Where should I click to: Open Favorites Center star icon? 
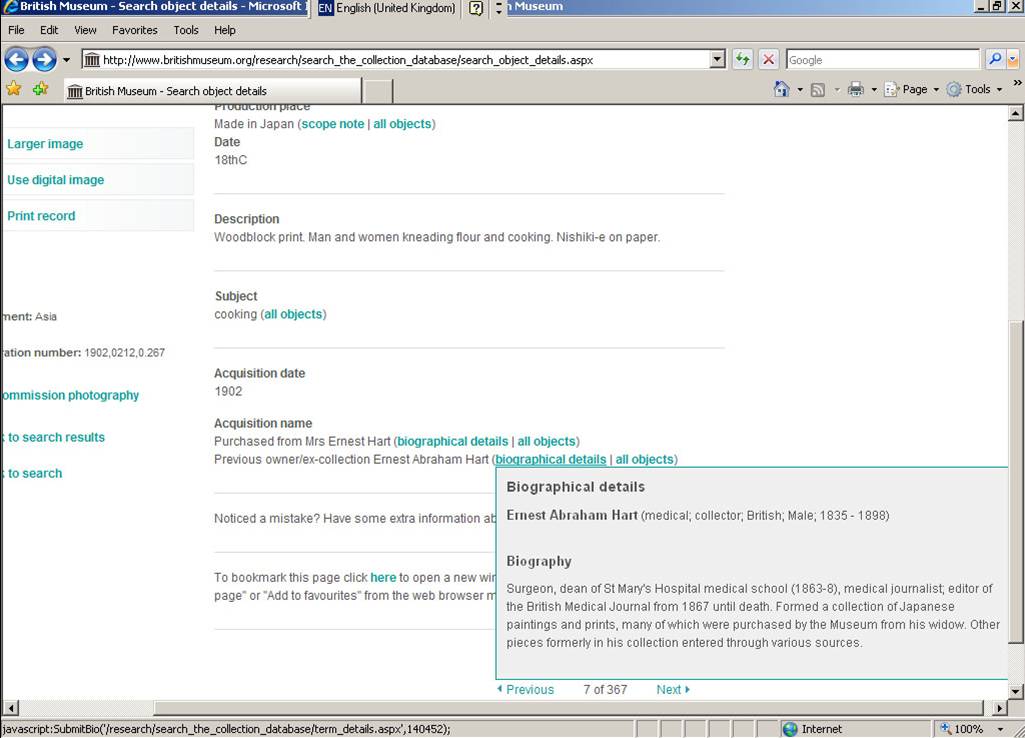pyautogui.click(x=14, y=90)
